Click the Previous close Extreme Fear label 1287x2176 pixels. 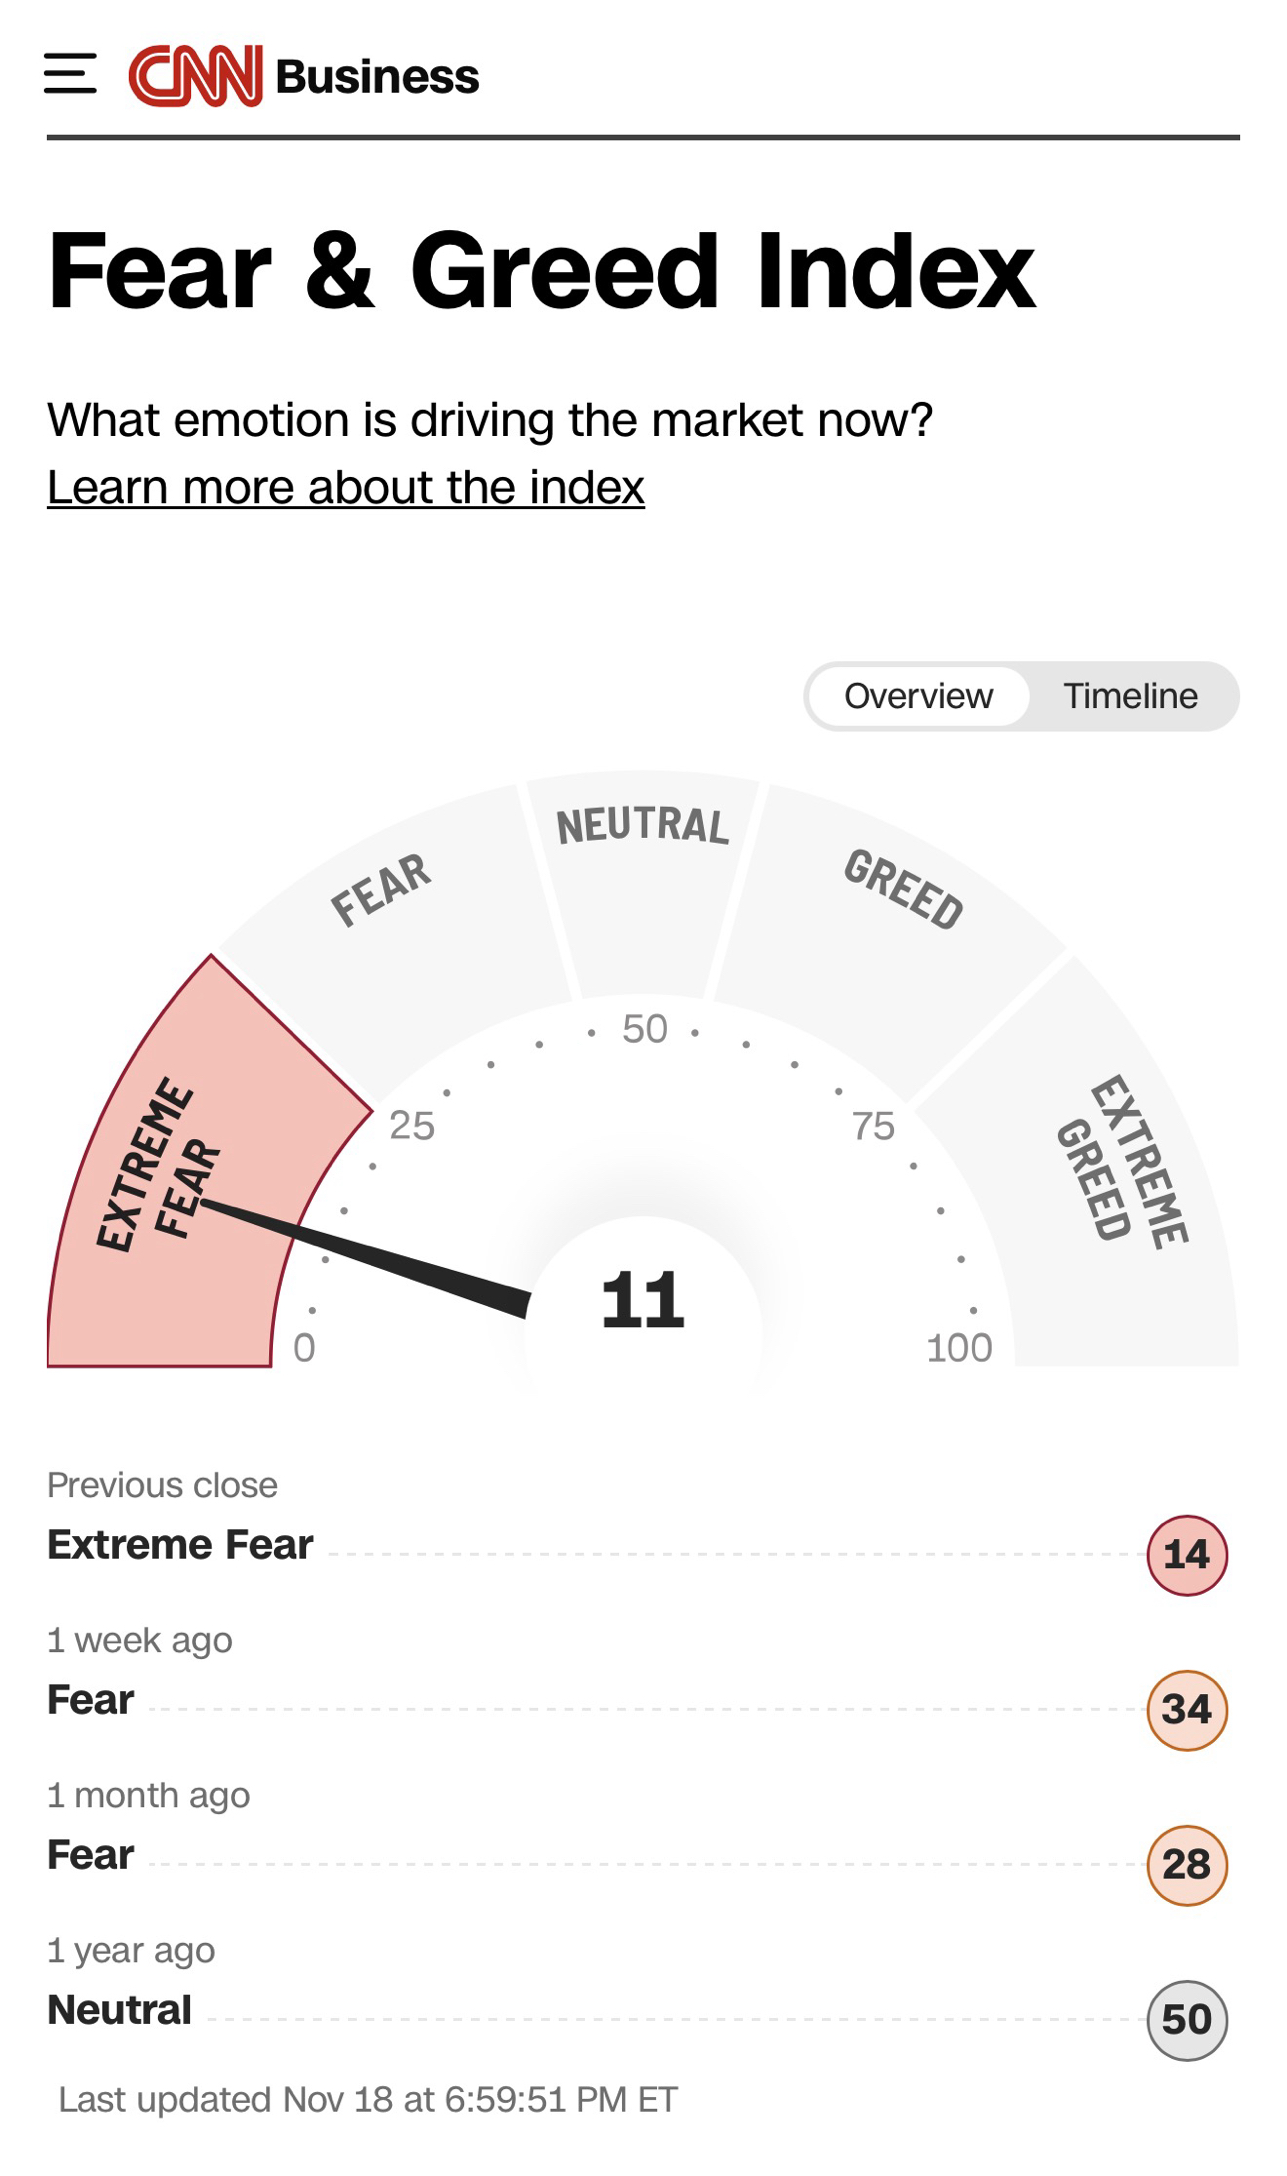tap(180, 1545)
